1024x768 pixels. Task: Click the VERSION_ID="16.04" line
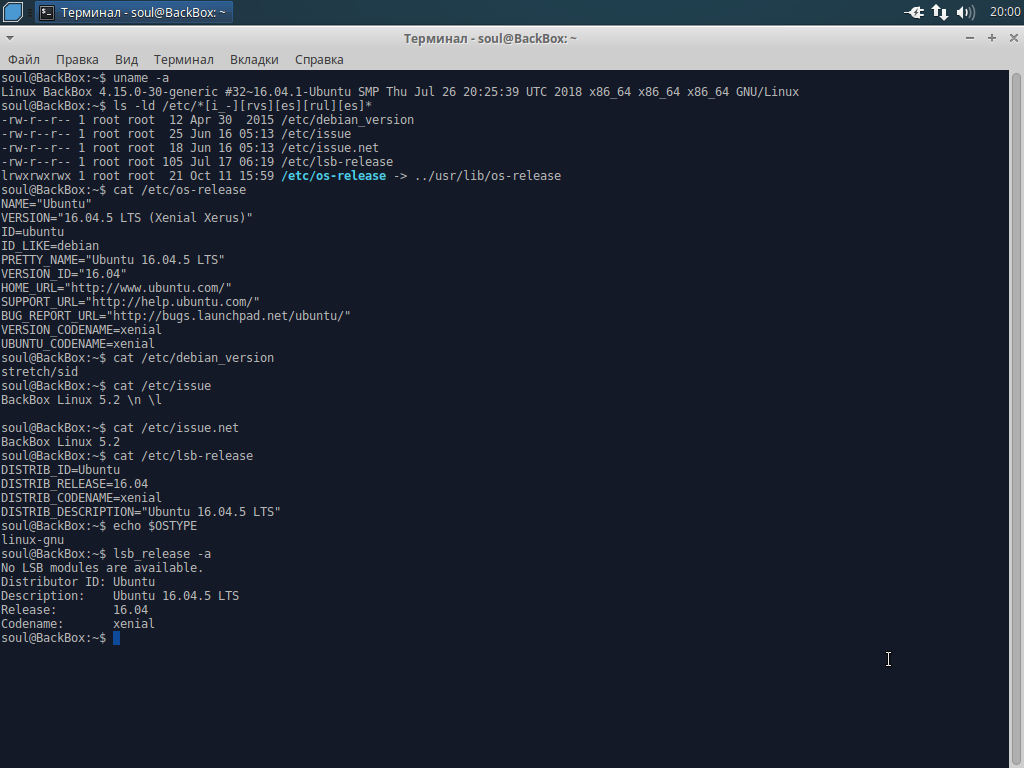coord(63,274)
